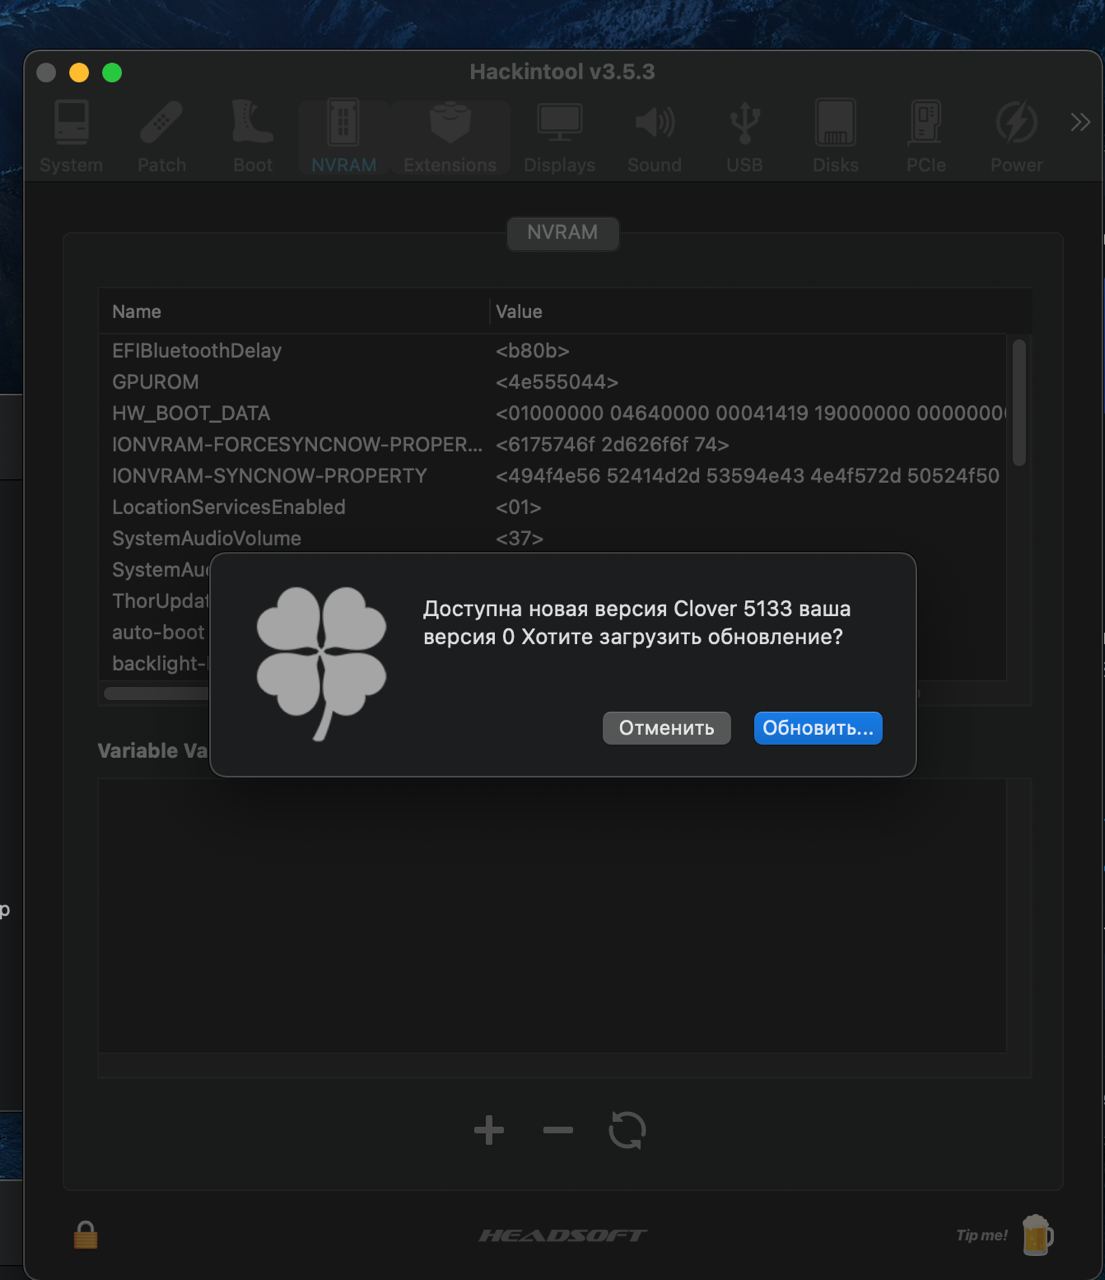
Task: Click the Отменить cancel button
Action: [x=666, y=728]
